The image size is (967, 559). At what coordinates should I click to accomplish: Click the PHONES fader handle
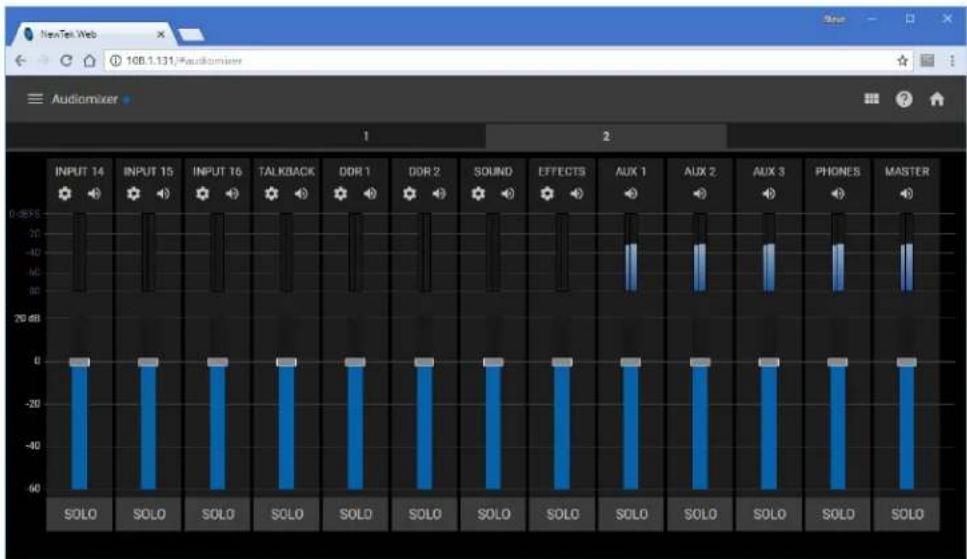click(x=837, y=362)
